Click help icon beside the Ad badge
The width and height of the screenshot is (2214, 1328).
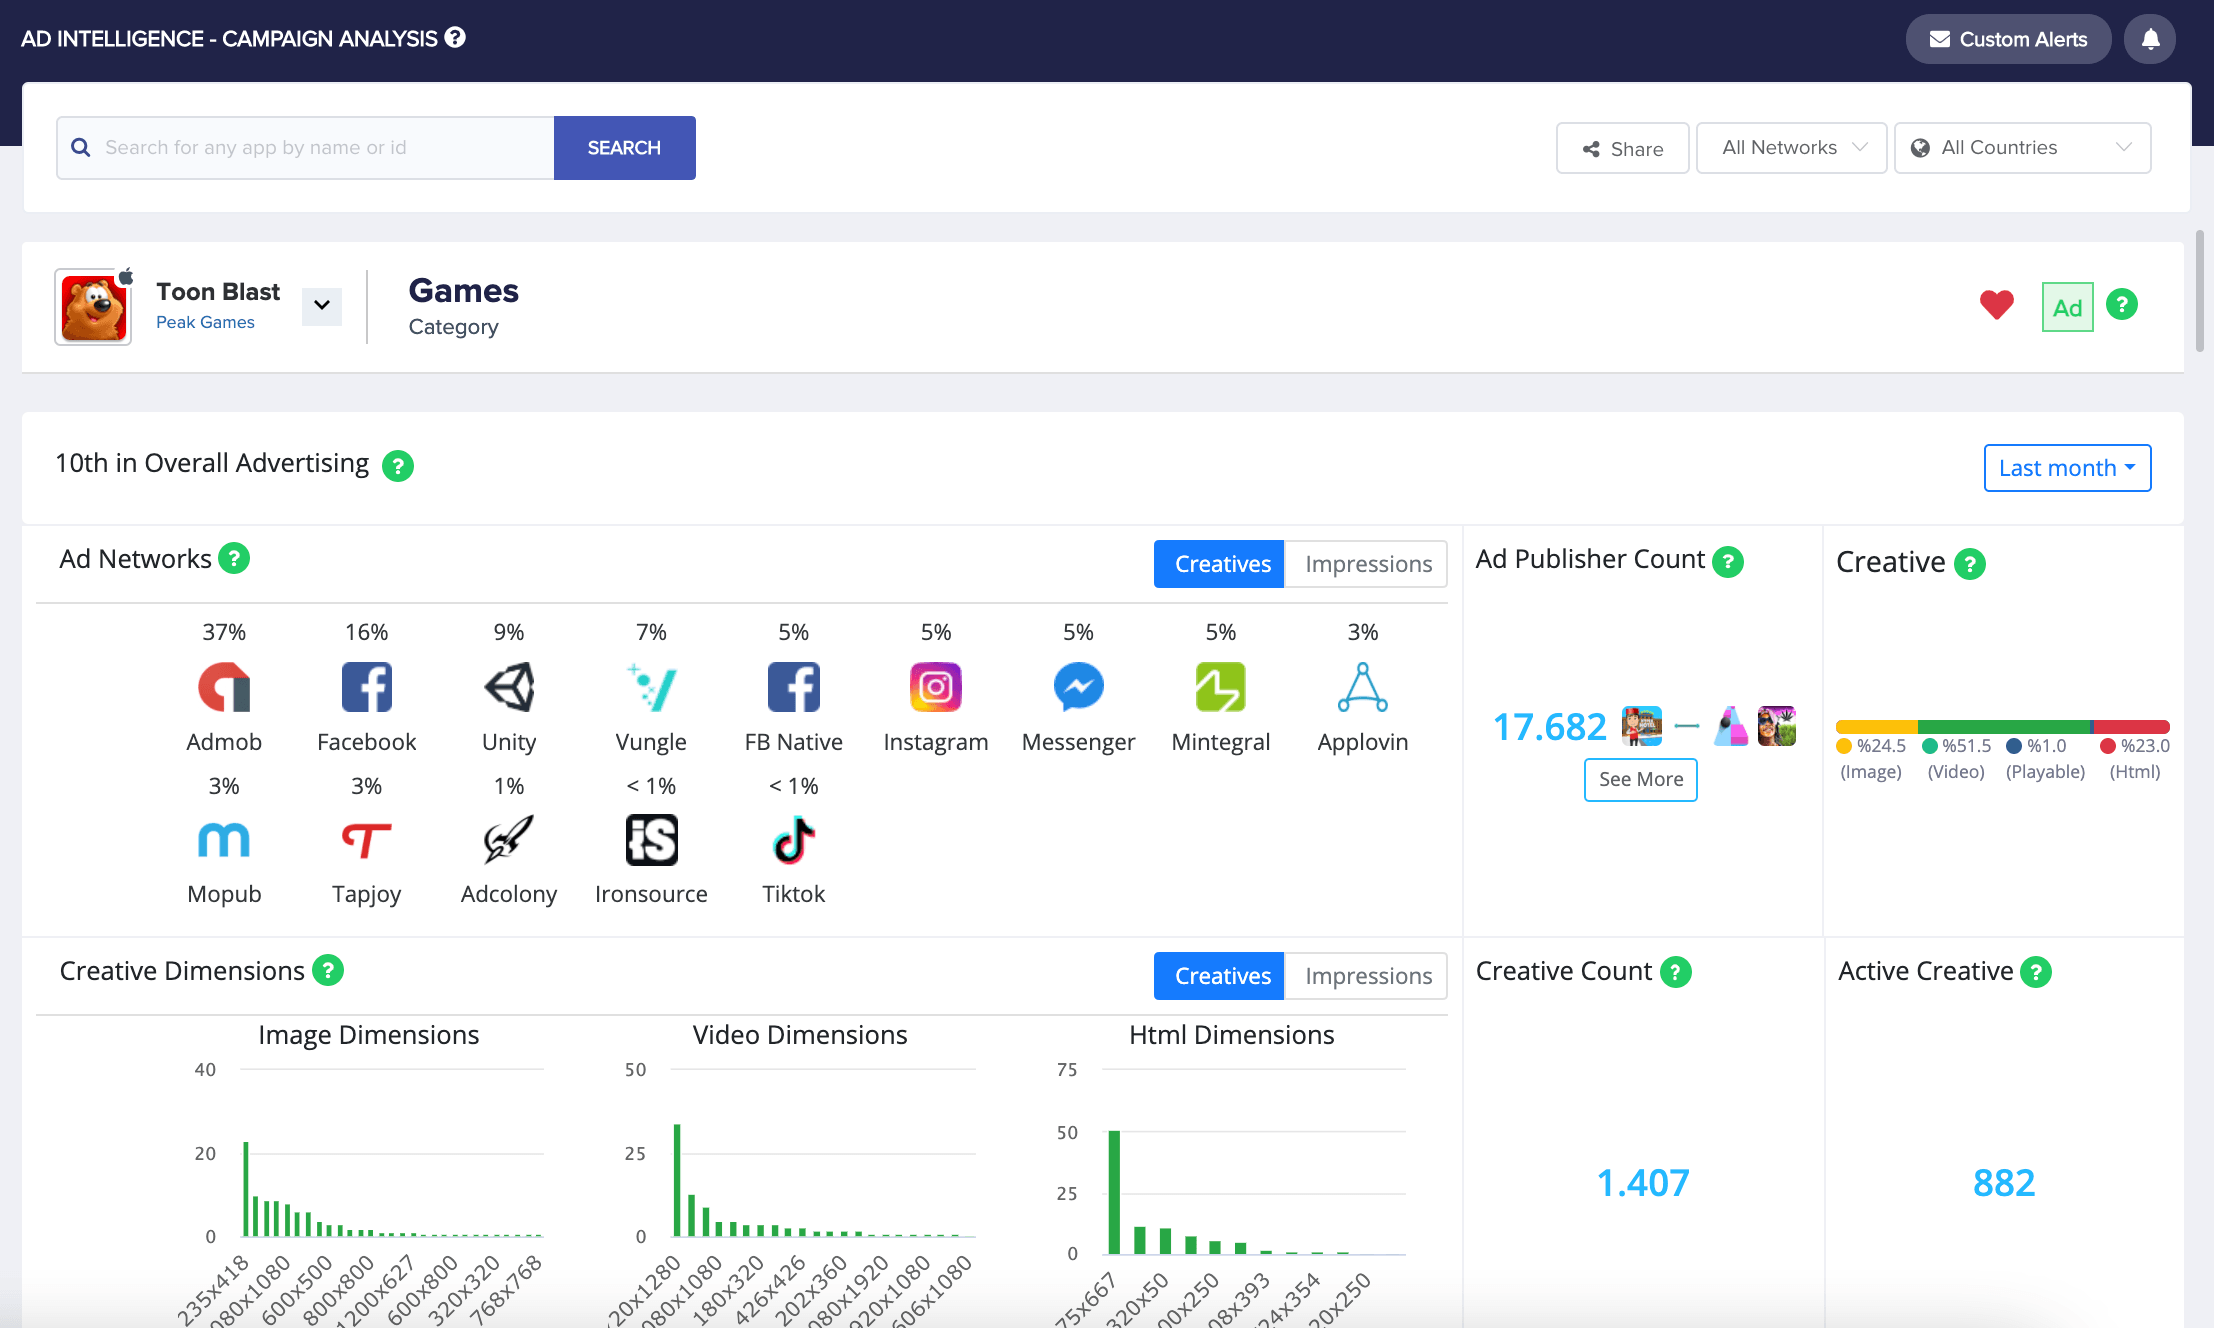(2122, 304)
